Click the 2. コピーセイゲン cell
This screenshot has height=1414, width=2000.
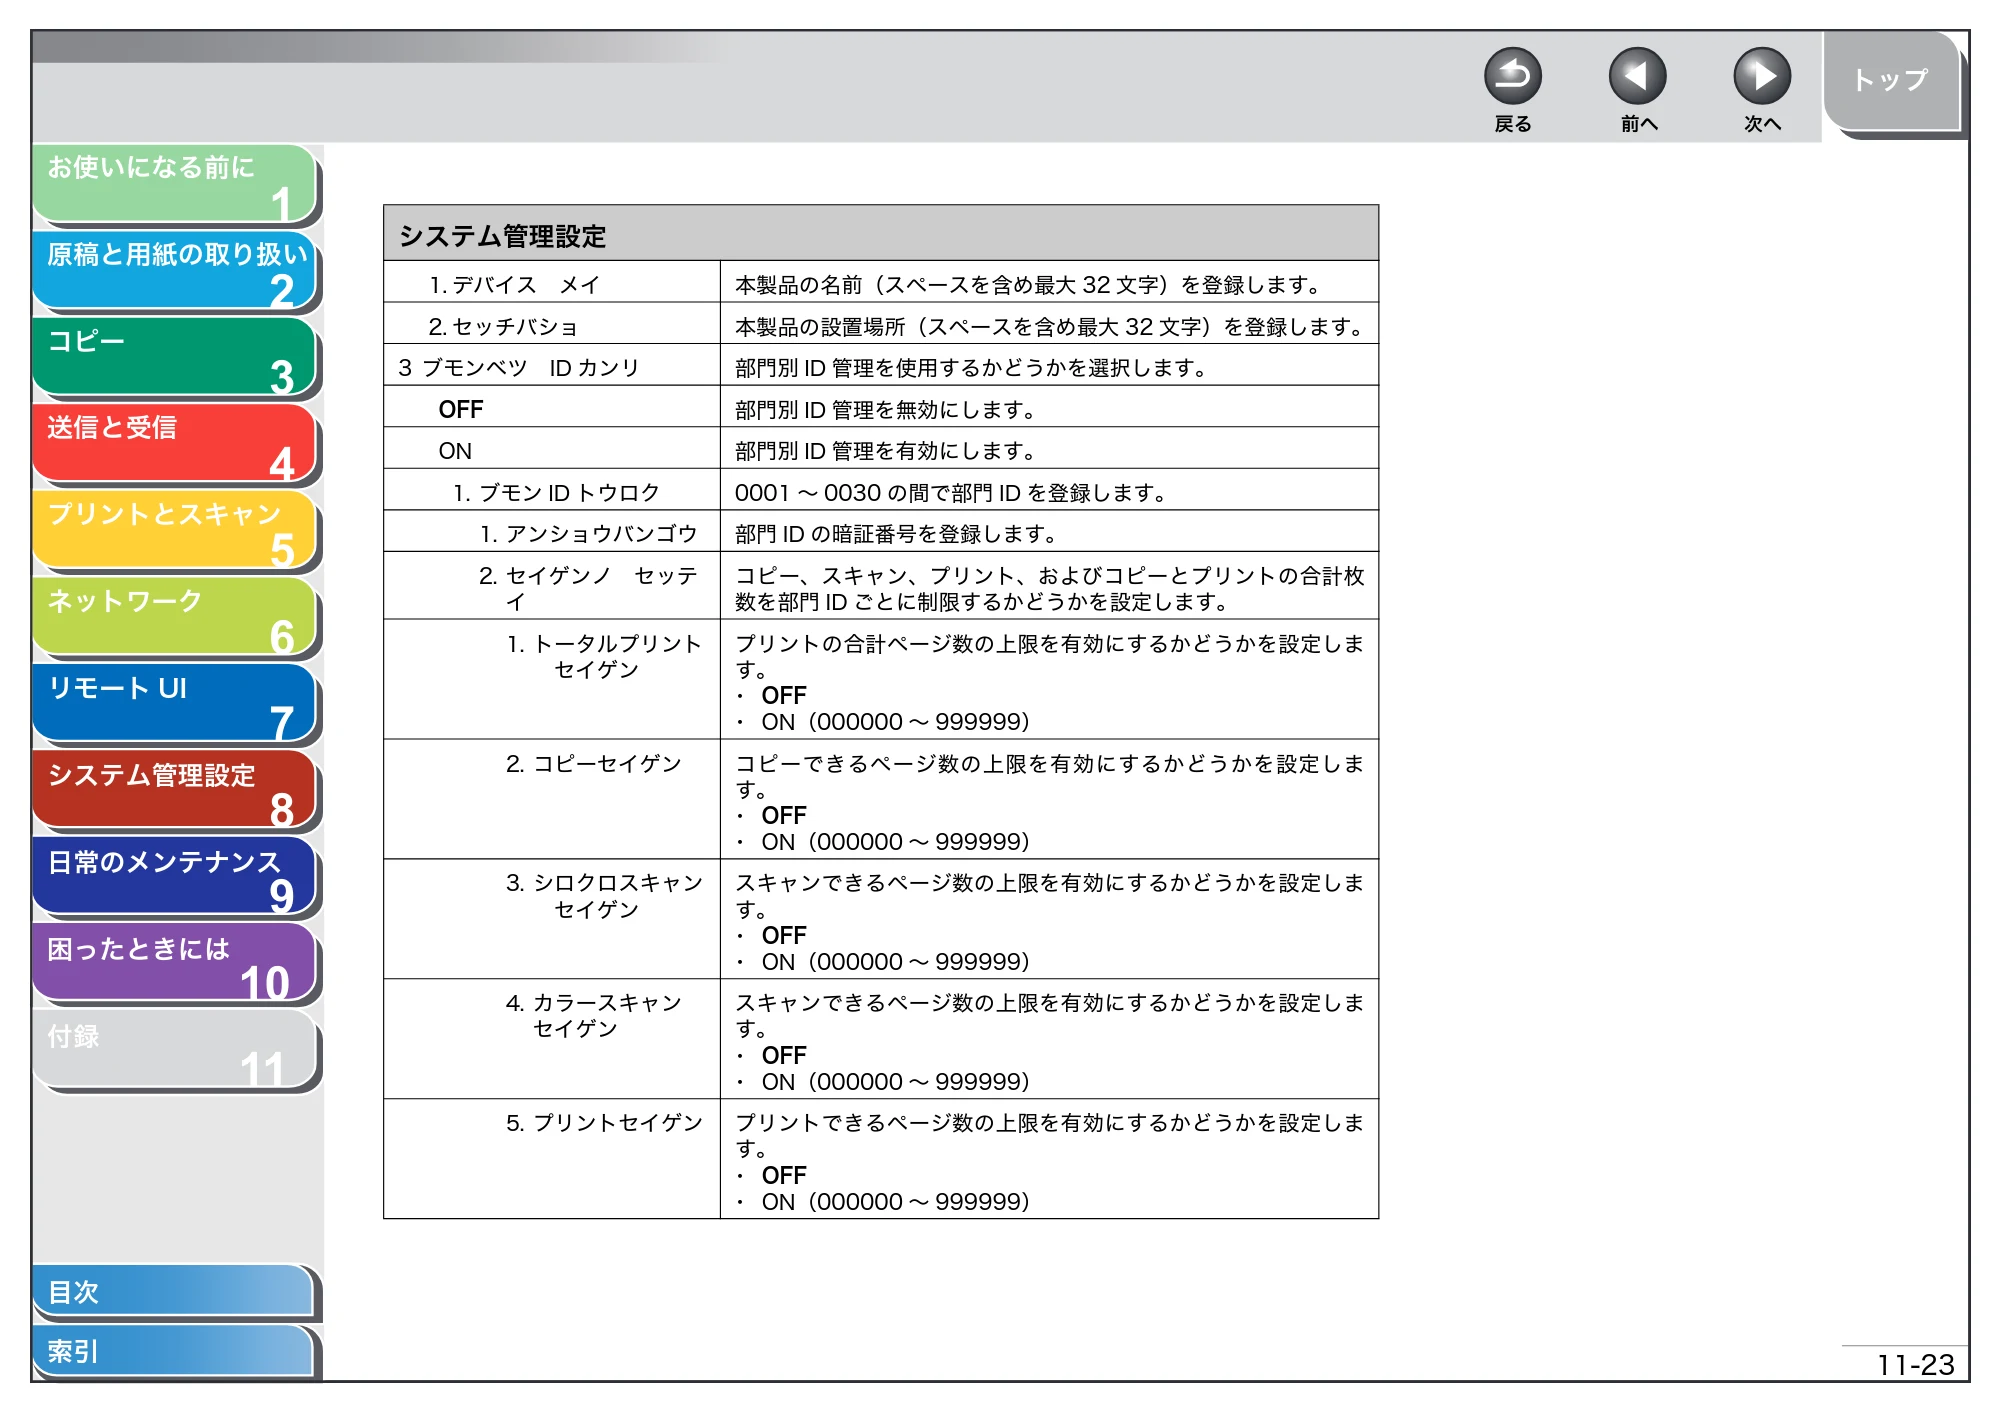[552, 800]
